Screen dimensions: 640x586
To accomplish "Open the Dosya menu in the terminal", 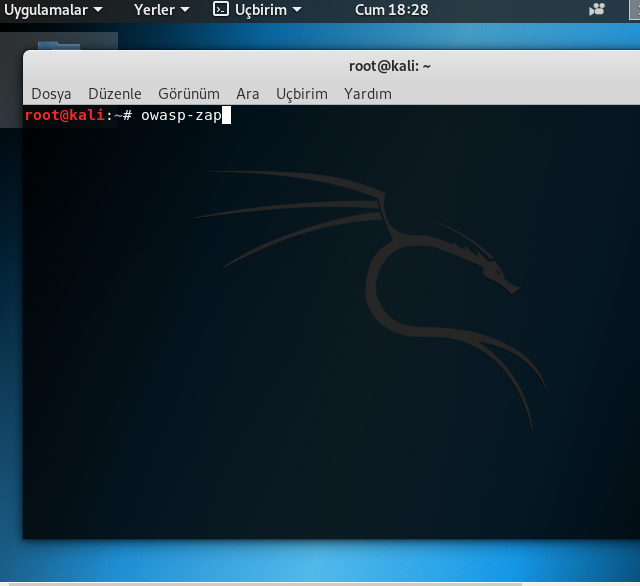I will tap(51, 94).
